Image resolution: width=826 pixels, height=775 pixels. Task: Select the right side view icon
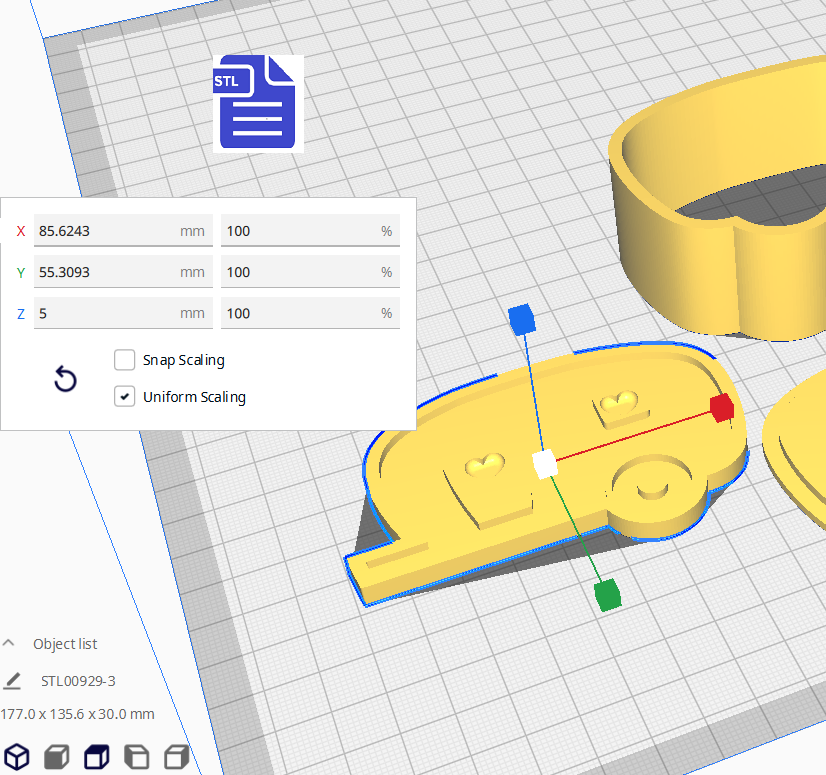pyautogui.click(x=177, y=757)
